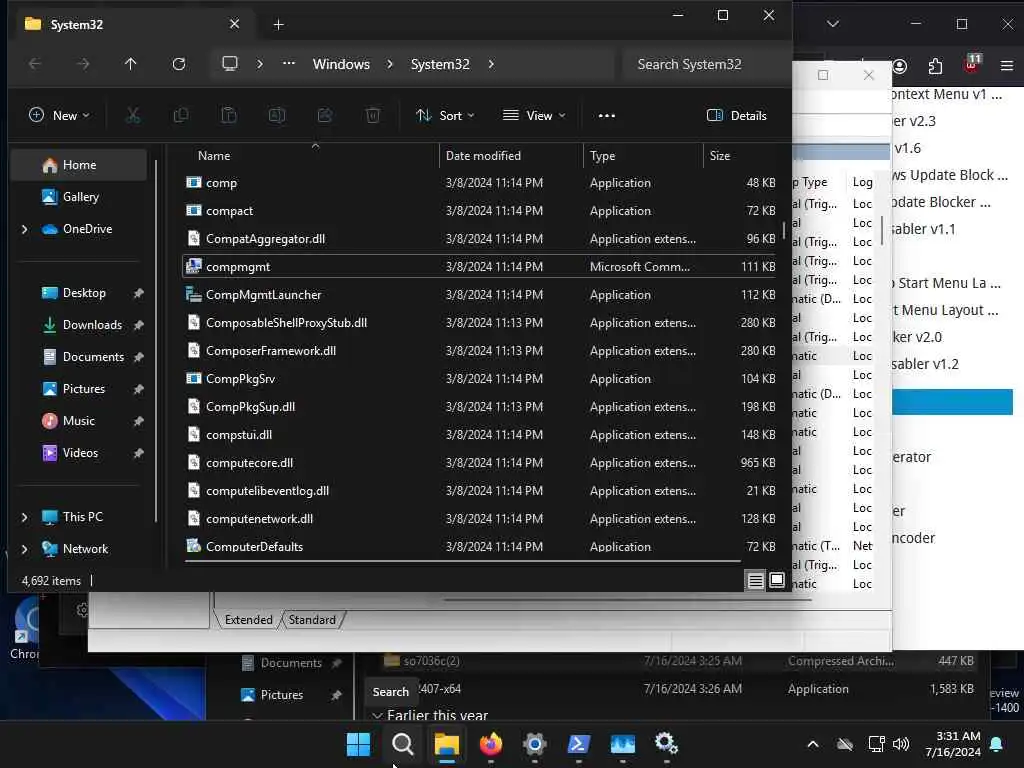This screenshot has width=1024, height=768.
Task: Click the Cut scissors icon in toolbar
Action: click(x=133, y=116)
